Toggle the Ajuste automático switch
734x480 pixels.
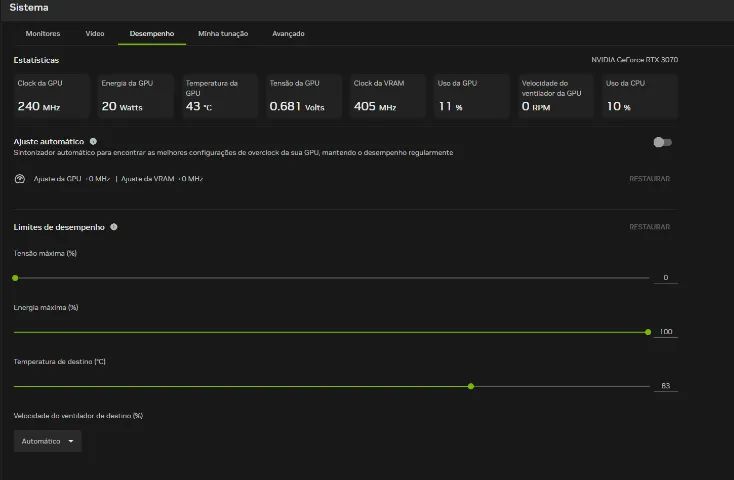pos(662,142)
